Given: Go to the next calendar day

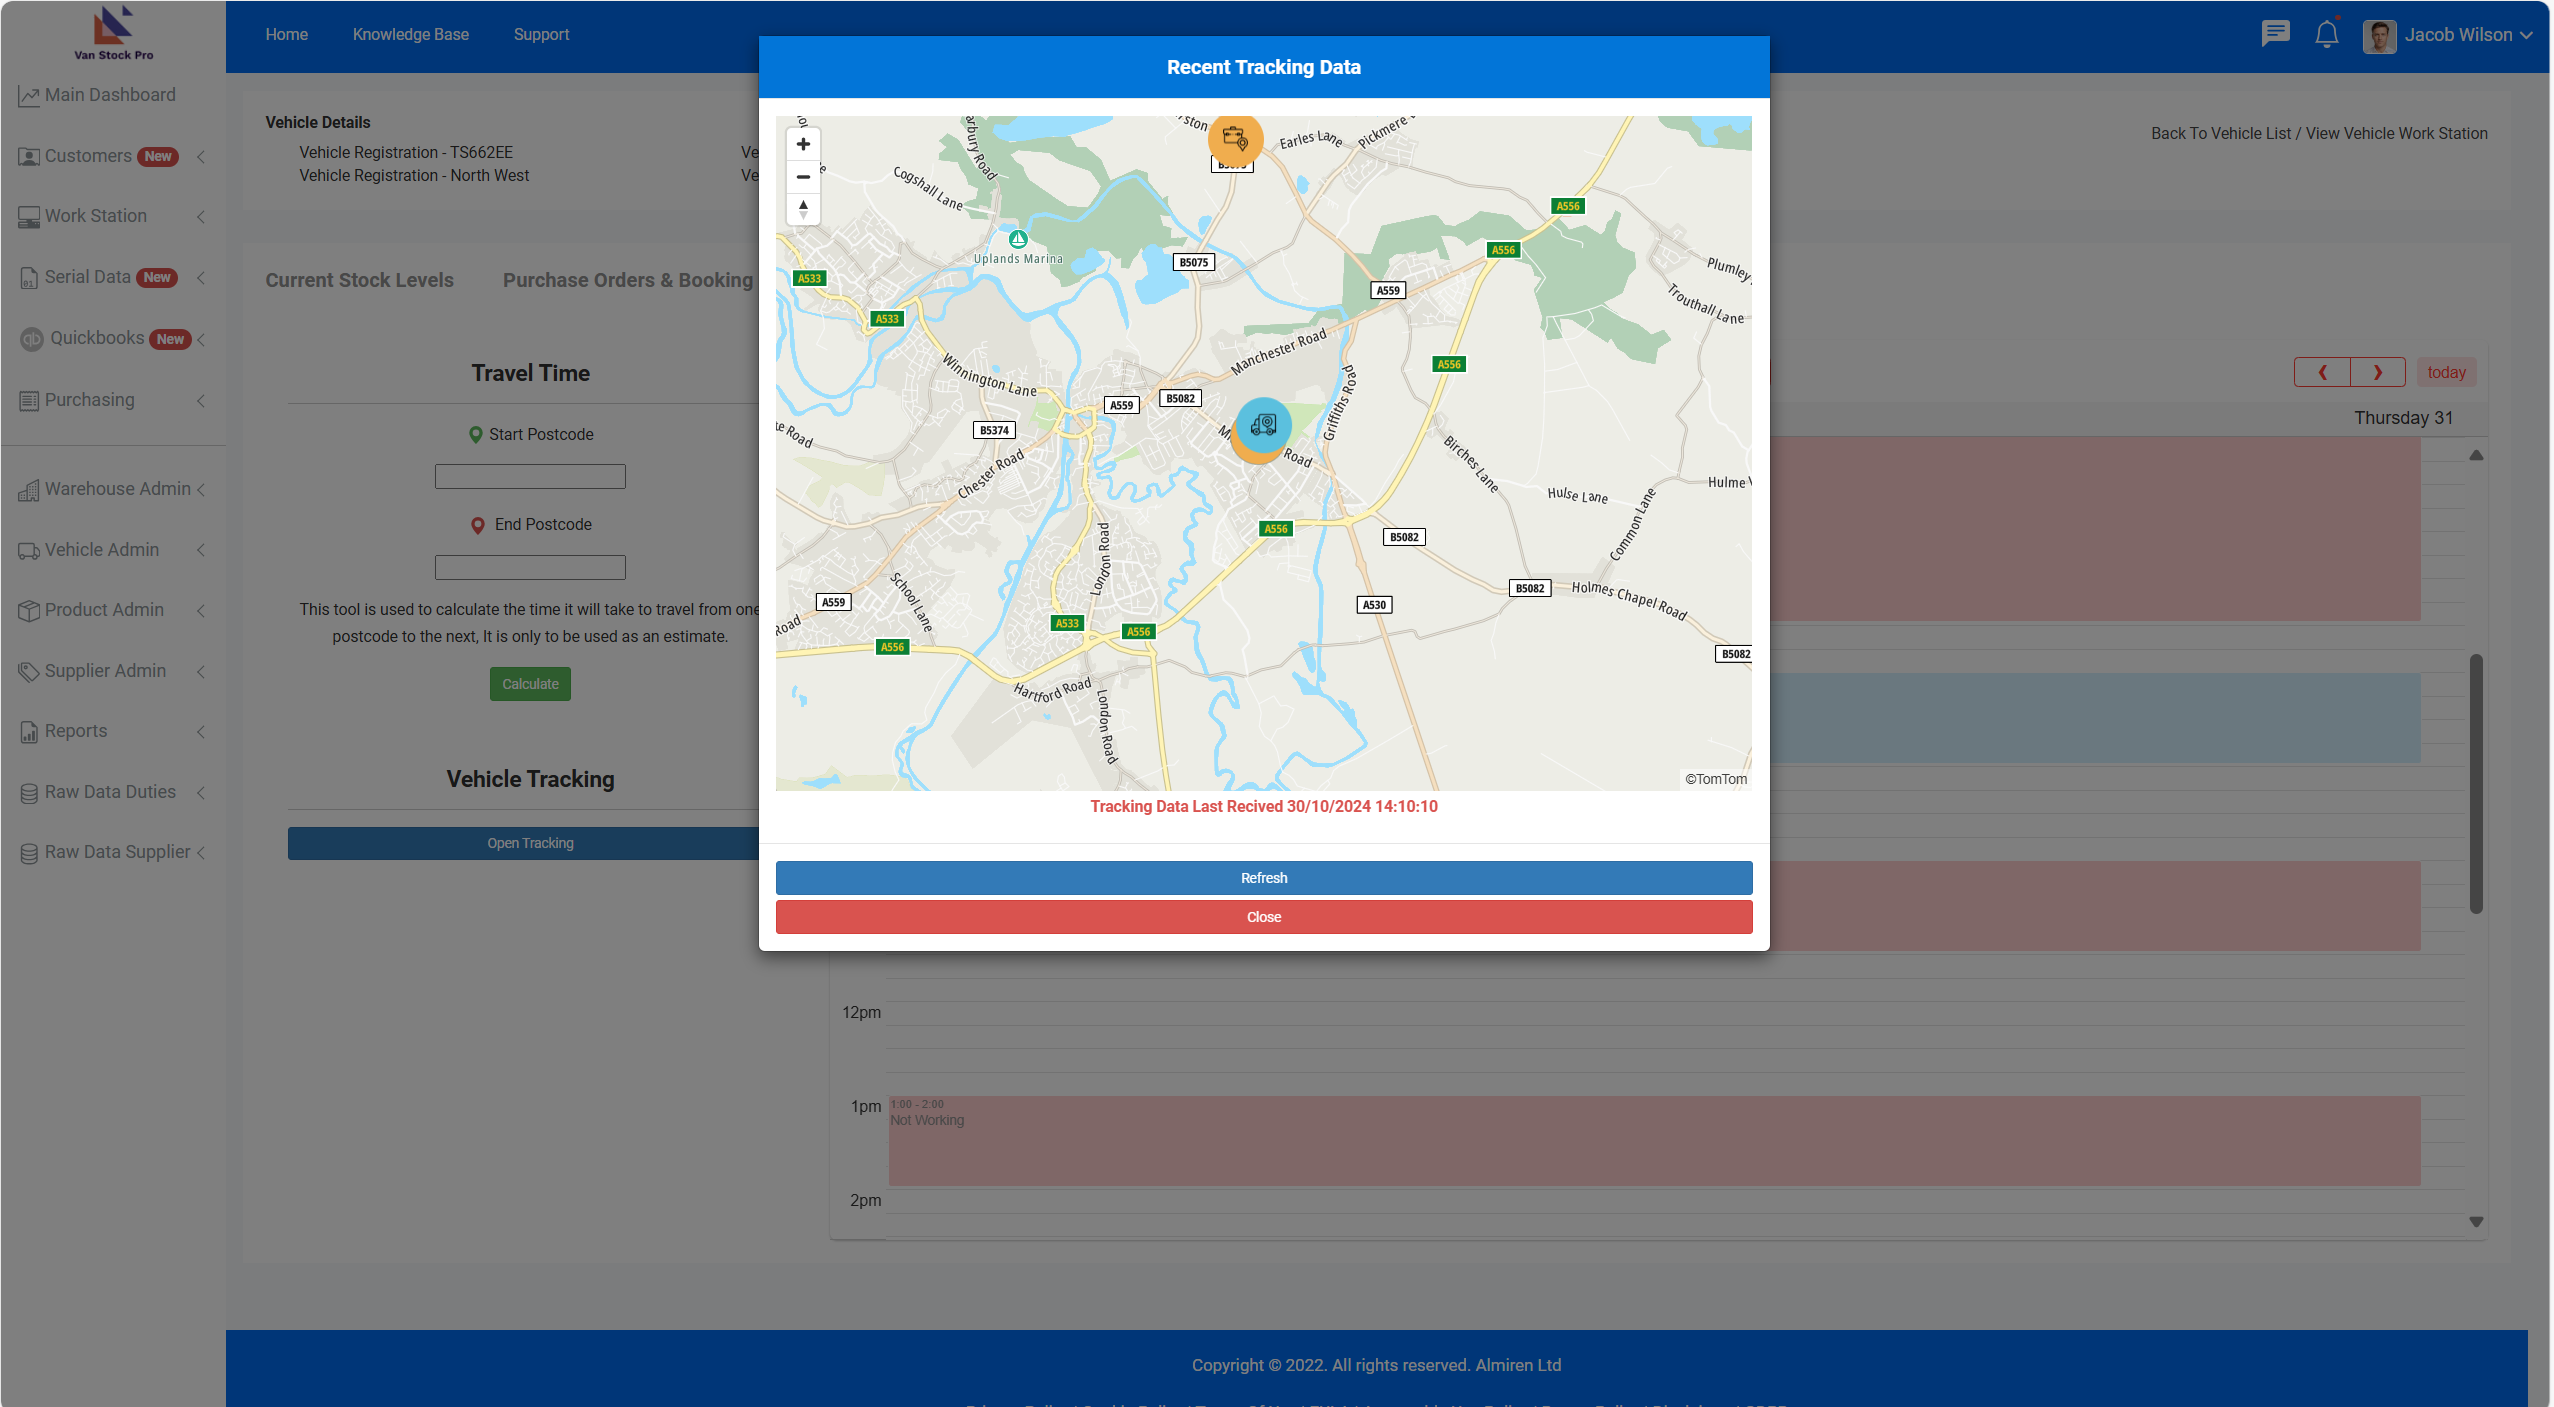Looking at the screenshot, I should 2378,372.
